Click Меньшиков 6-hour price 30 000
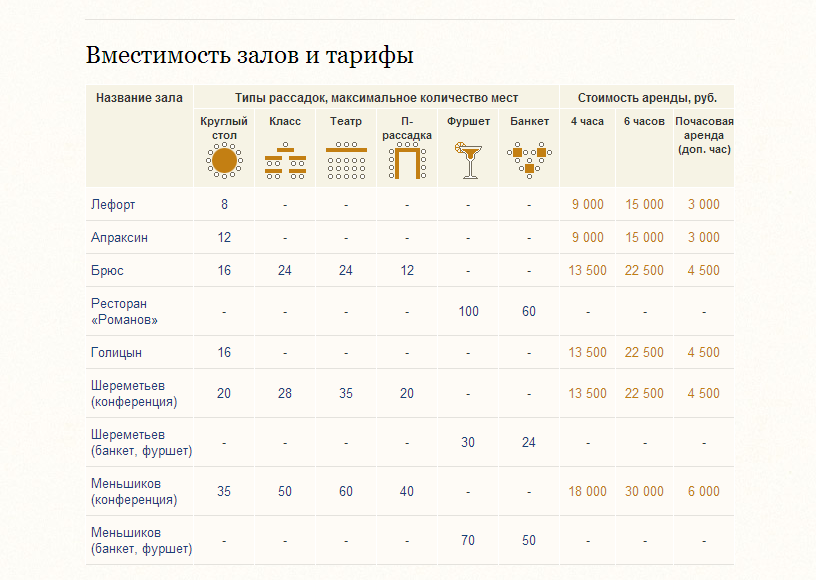This screenshot has height=580, width=816. point(644,492)
